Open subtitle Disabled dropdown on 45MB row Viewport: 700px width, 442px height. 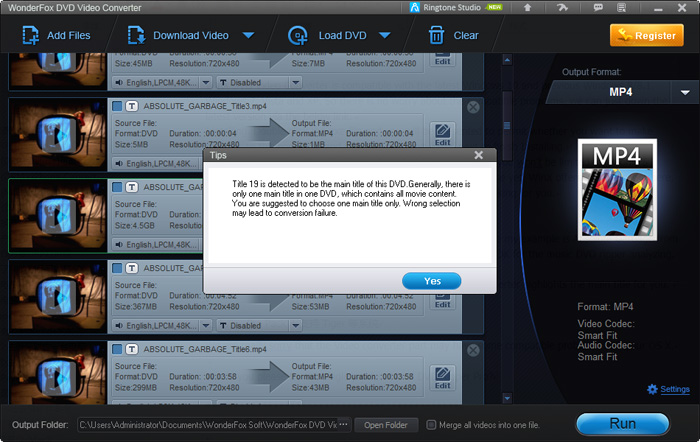click(296, 83)
